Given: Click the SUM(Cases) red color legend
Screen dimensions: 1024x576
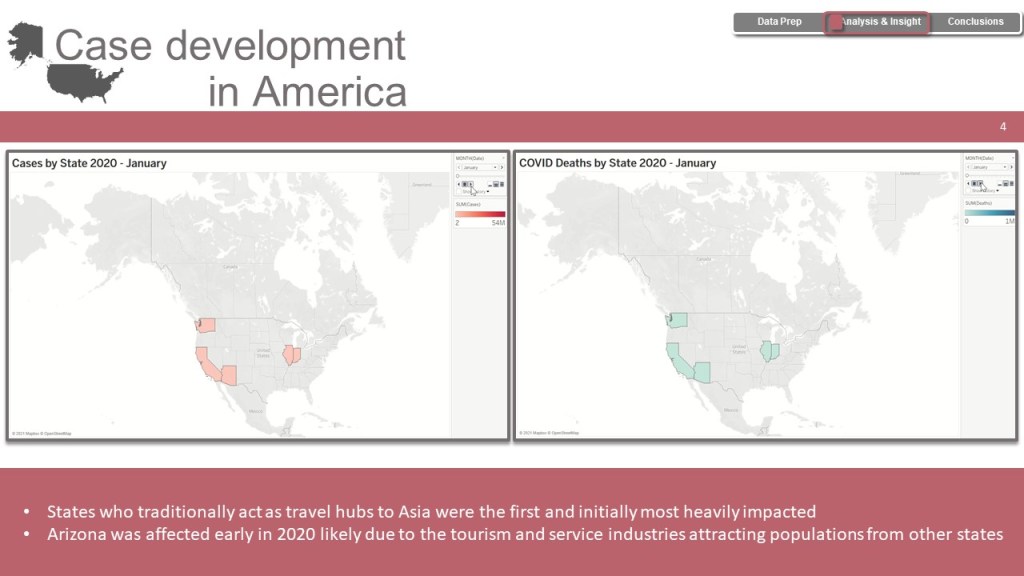Looking at the screenshot, I should [x=480, y=214].
